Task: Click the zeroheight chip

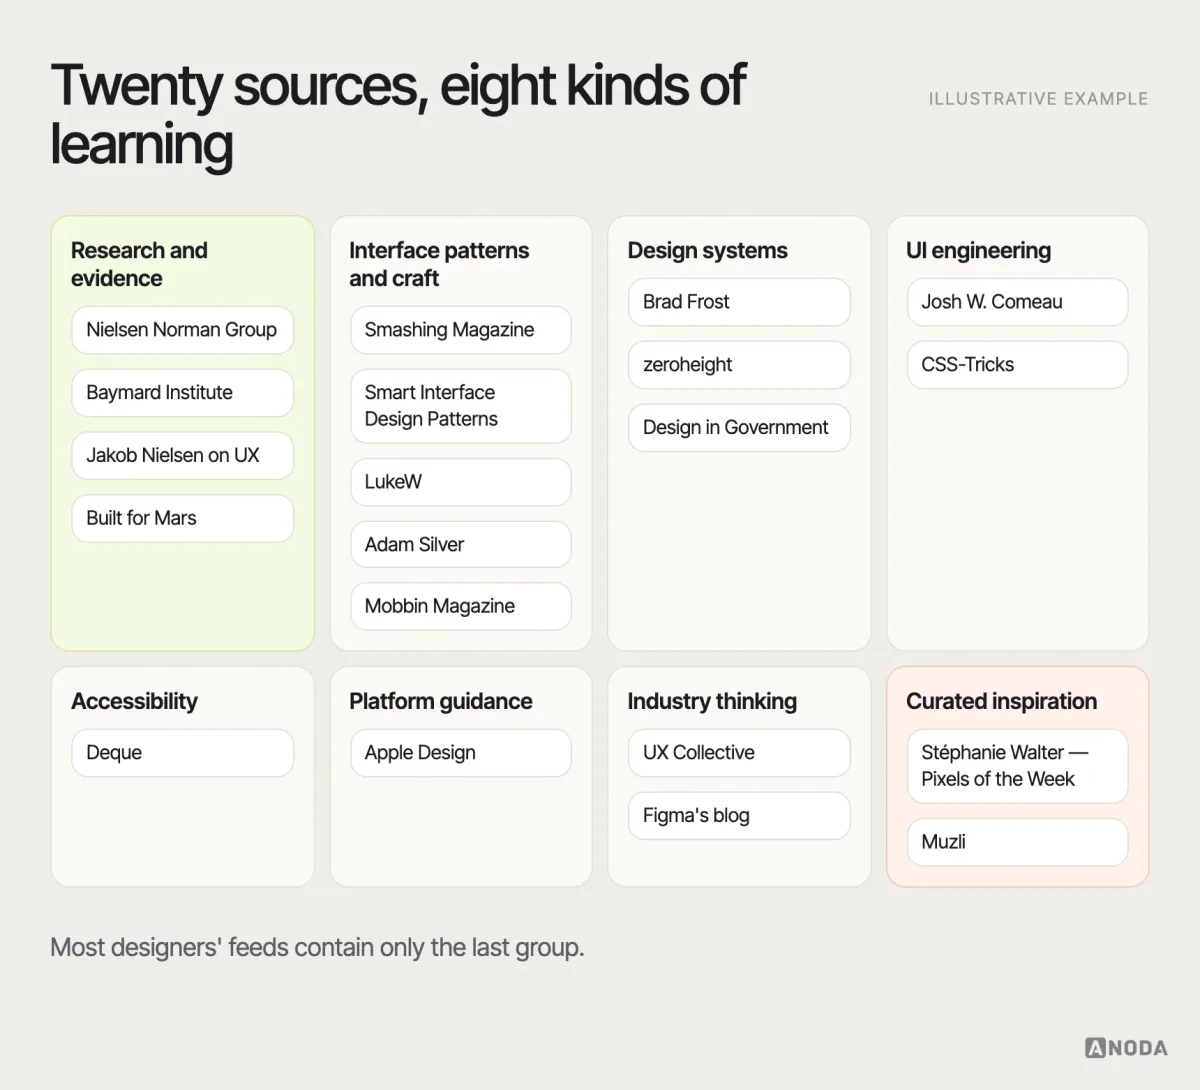Action: click(x=739, y=365)
